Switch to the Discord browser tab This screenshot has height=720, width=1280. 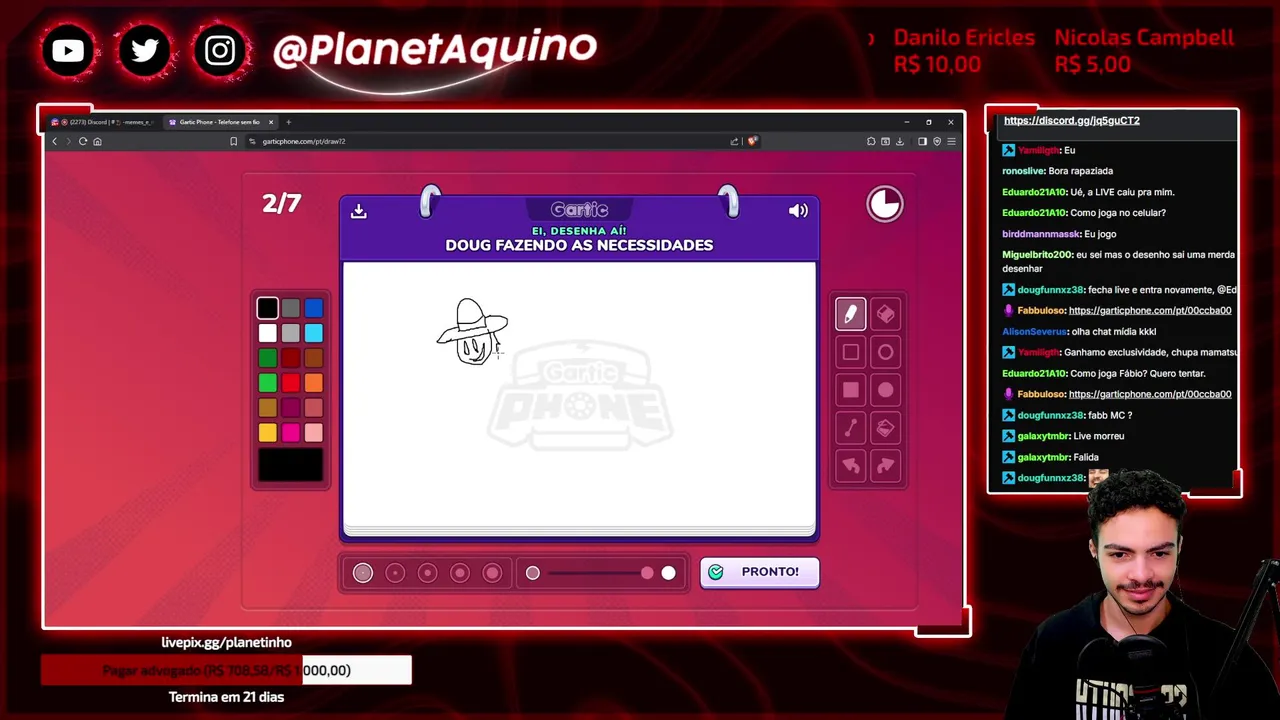coord(102,122)
